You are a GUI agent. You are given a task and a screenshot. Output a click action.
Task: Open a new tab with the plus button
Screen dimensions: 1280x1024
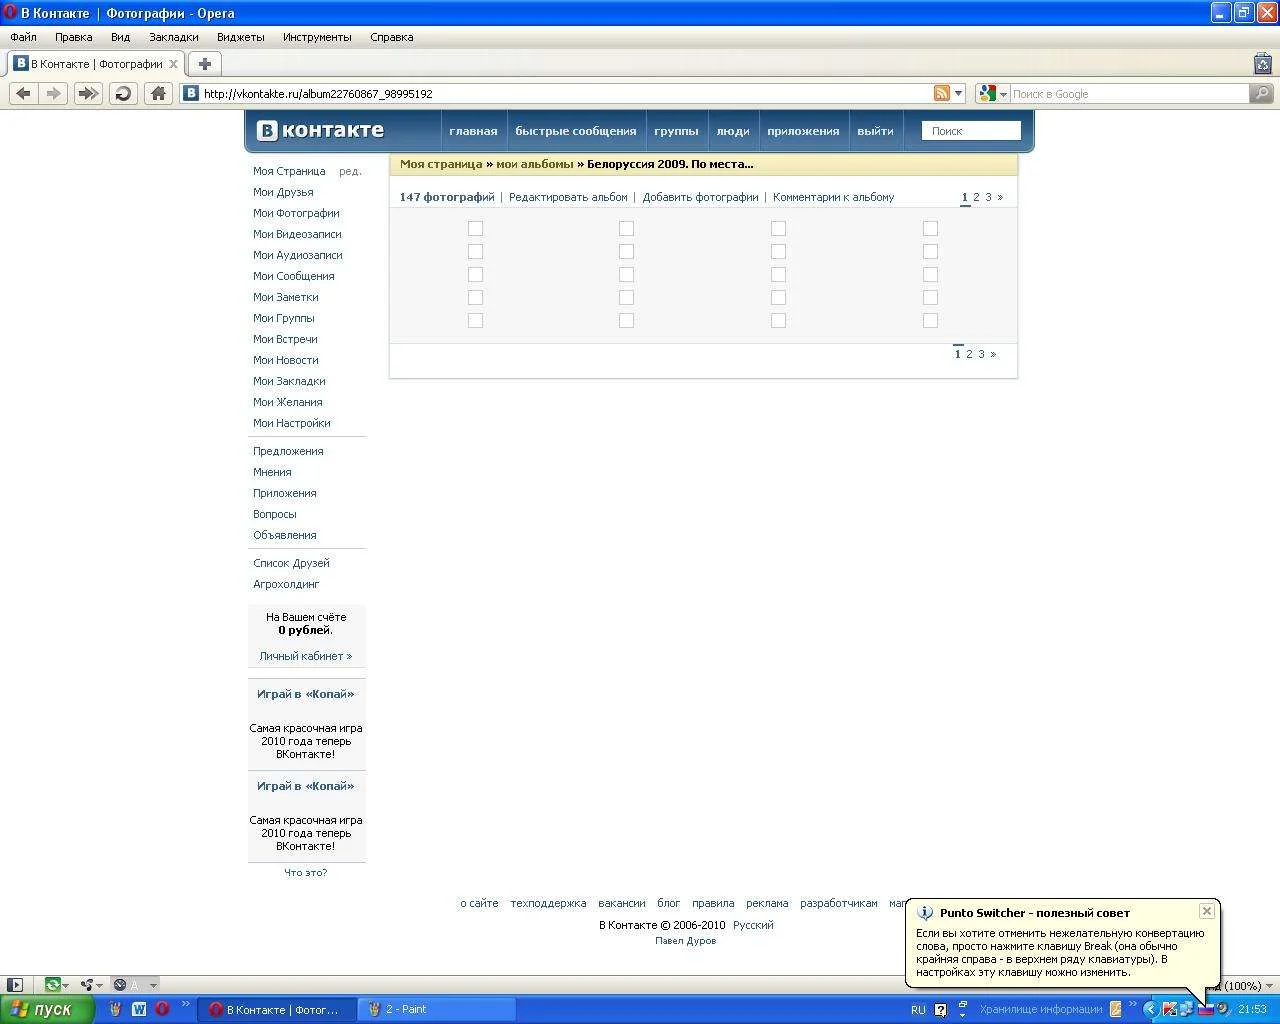[205, 64]
